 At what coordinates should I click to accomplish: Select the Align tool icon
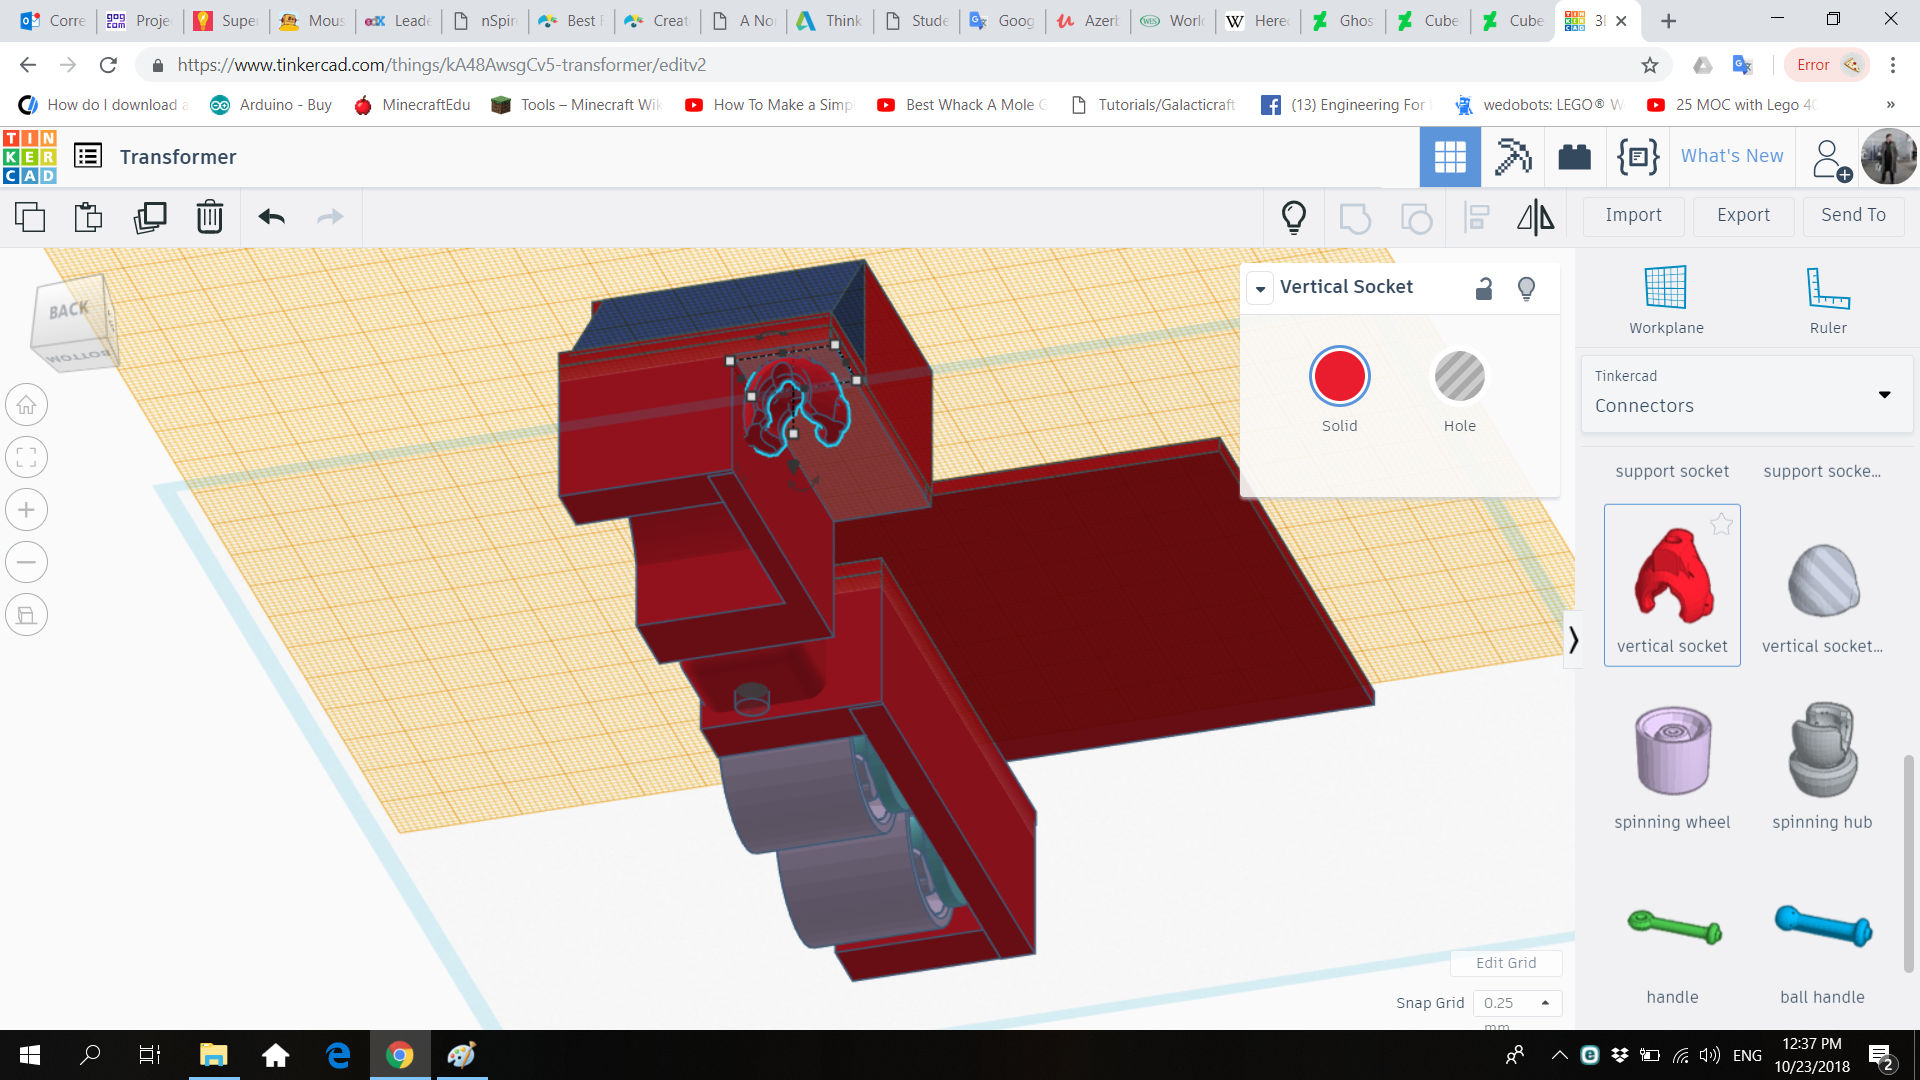pyautogui.click(x=1476, y=217)
